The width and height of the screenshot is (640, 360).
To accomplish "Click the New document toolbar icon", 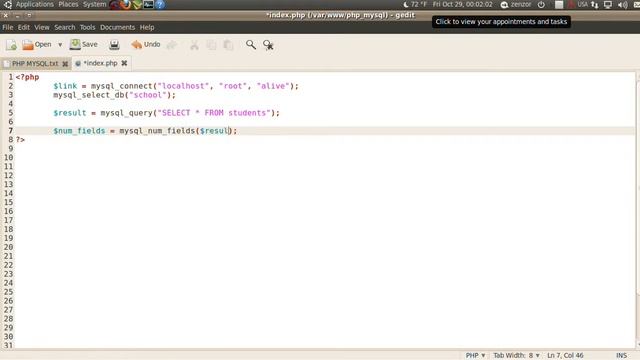I will (x=11, y=45).
